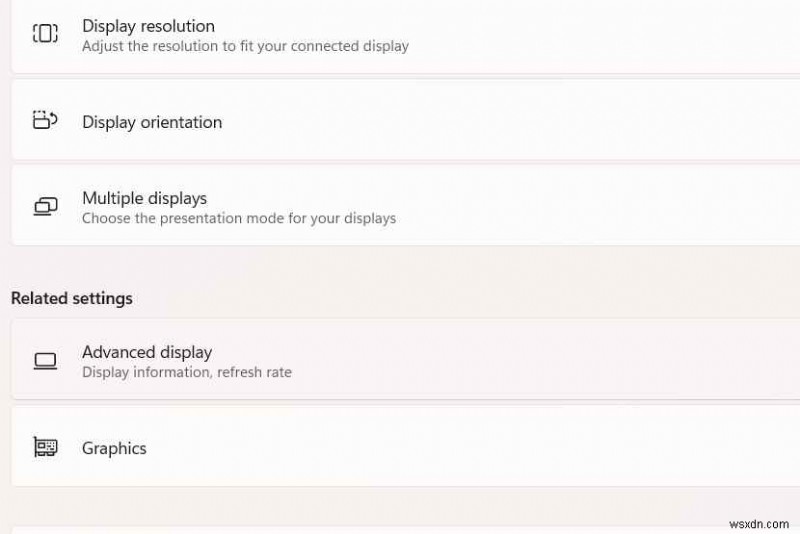Click the partially visible card below Graphics

[400, 528]
